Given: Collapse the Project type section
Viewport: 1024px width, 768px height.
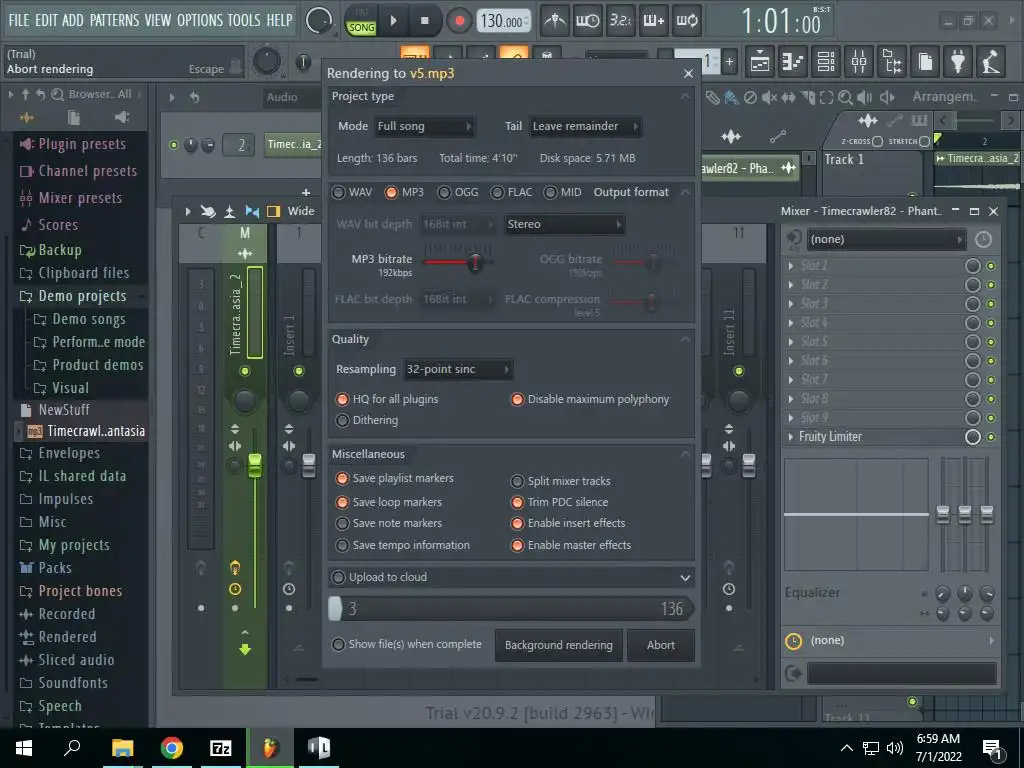Looking at the screenshot, I should click(x=685, y=97).
